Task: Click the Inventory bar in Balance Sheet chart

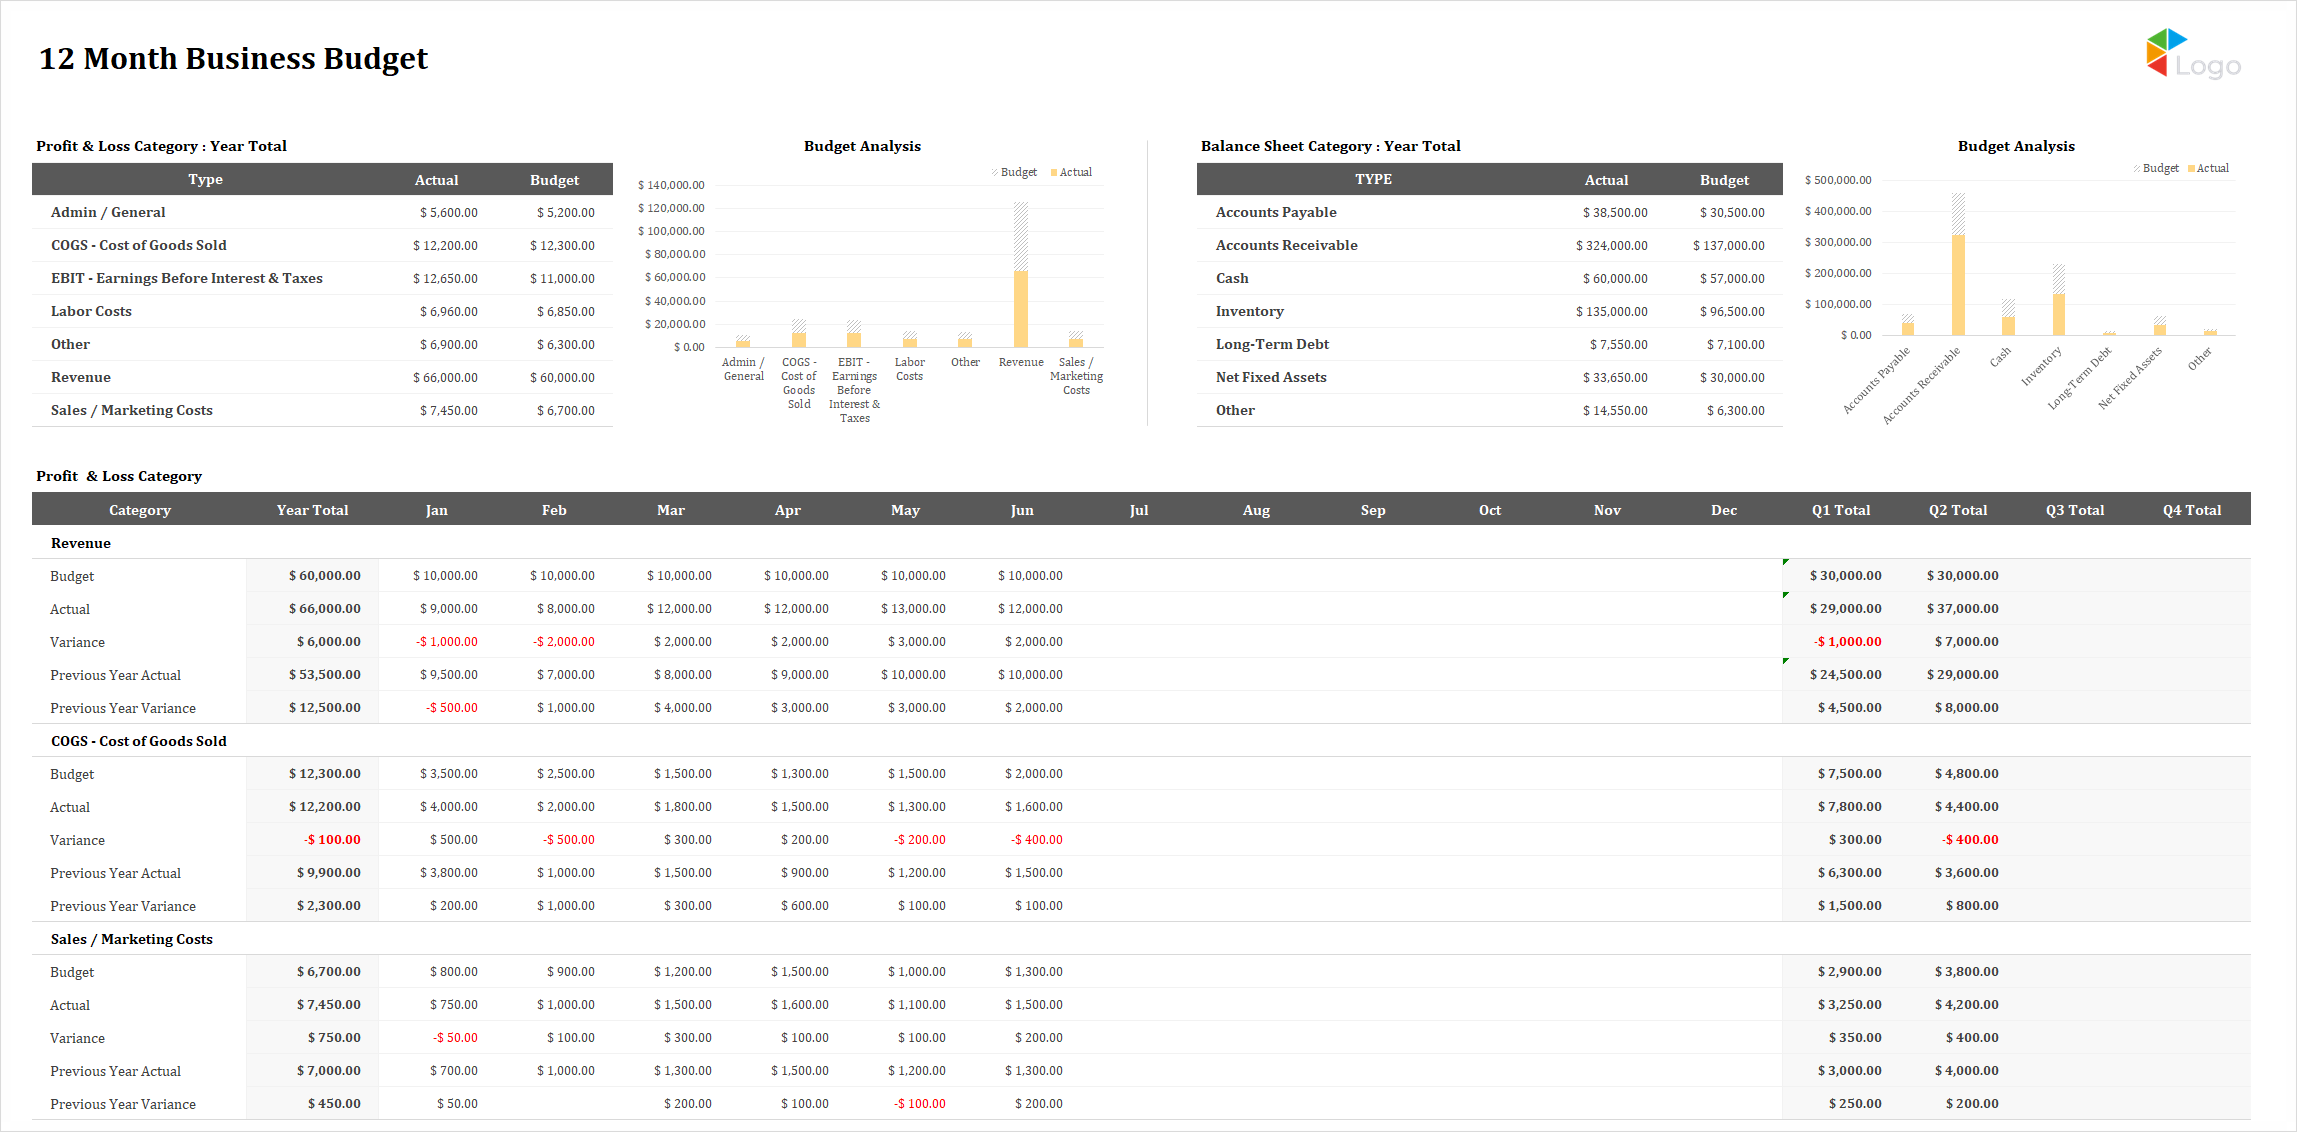Action: pyautogui.click(x=2058, y=312)
